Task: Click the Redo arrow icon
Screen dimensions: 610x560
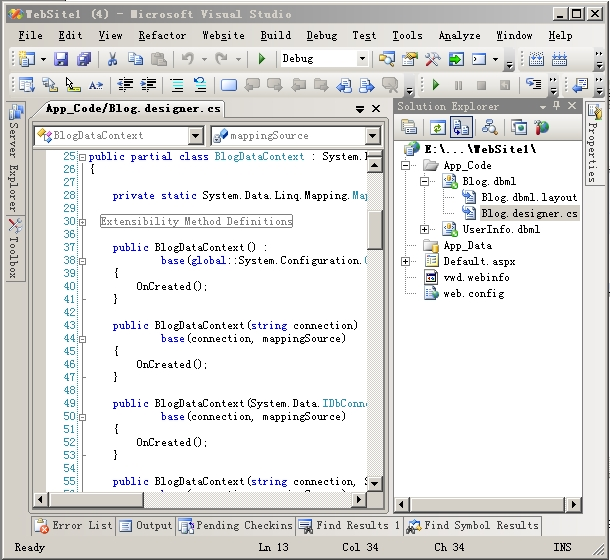Action: (x=222, y=59)
